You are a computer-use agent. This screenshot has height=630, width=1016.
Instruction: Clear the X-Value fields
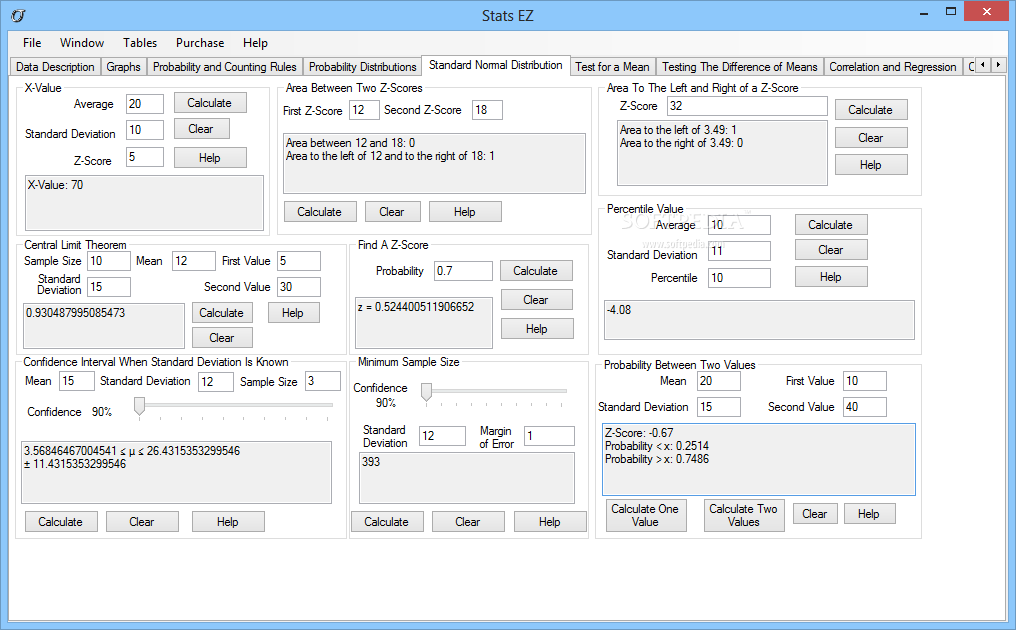[x=201, y=129]
